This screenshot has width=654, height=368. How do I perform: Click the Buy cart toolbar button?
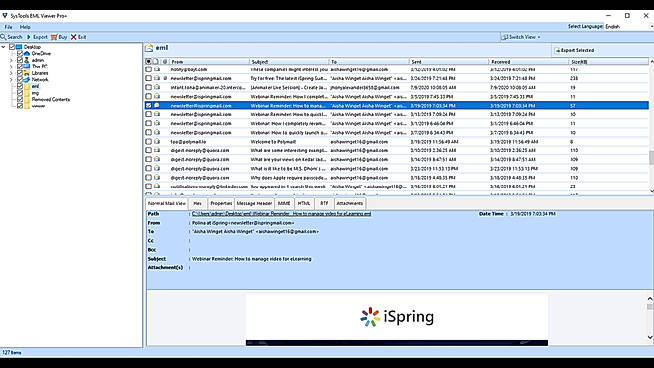(59, 37)
